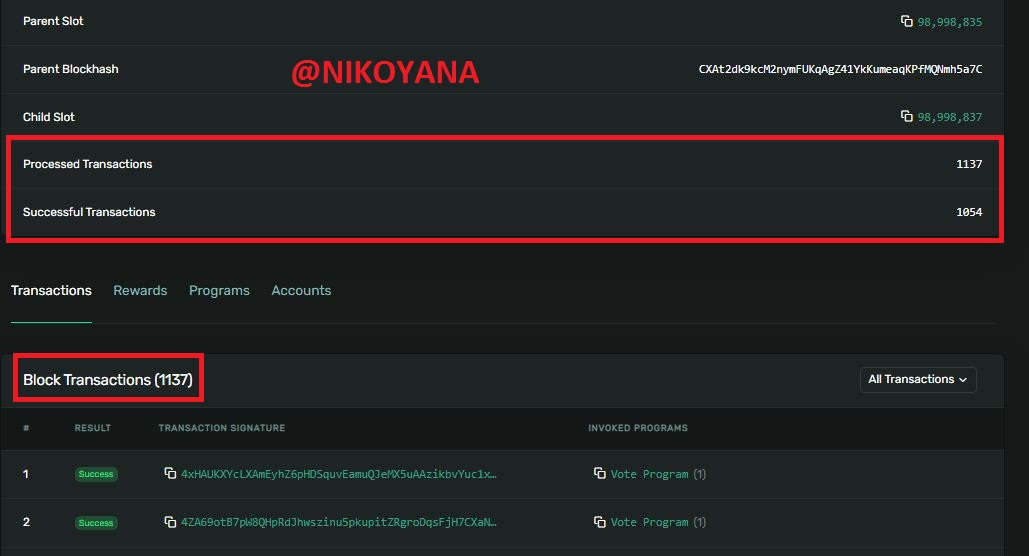Click the Successful Transactions value 1054
The image size is (1029, 556).
coord(969,212)
